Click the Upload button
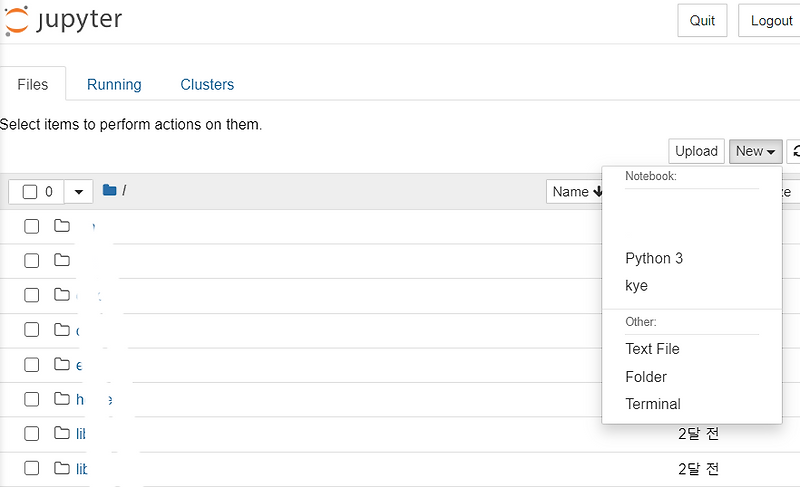This screenshot has width=800, height=487. coord(696,151)
